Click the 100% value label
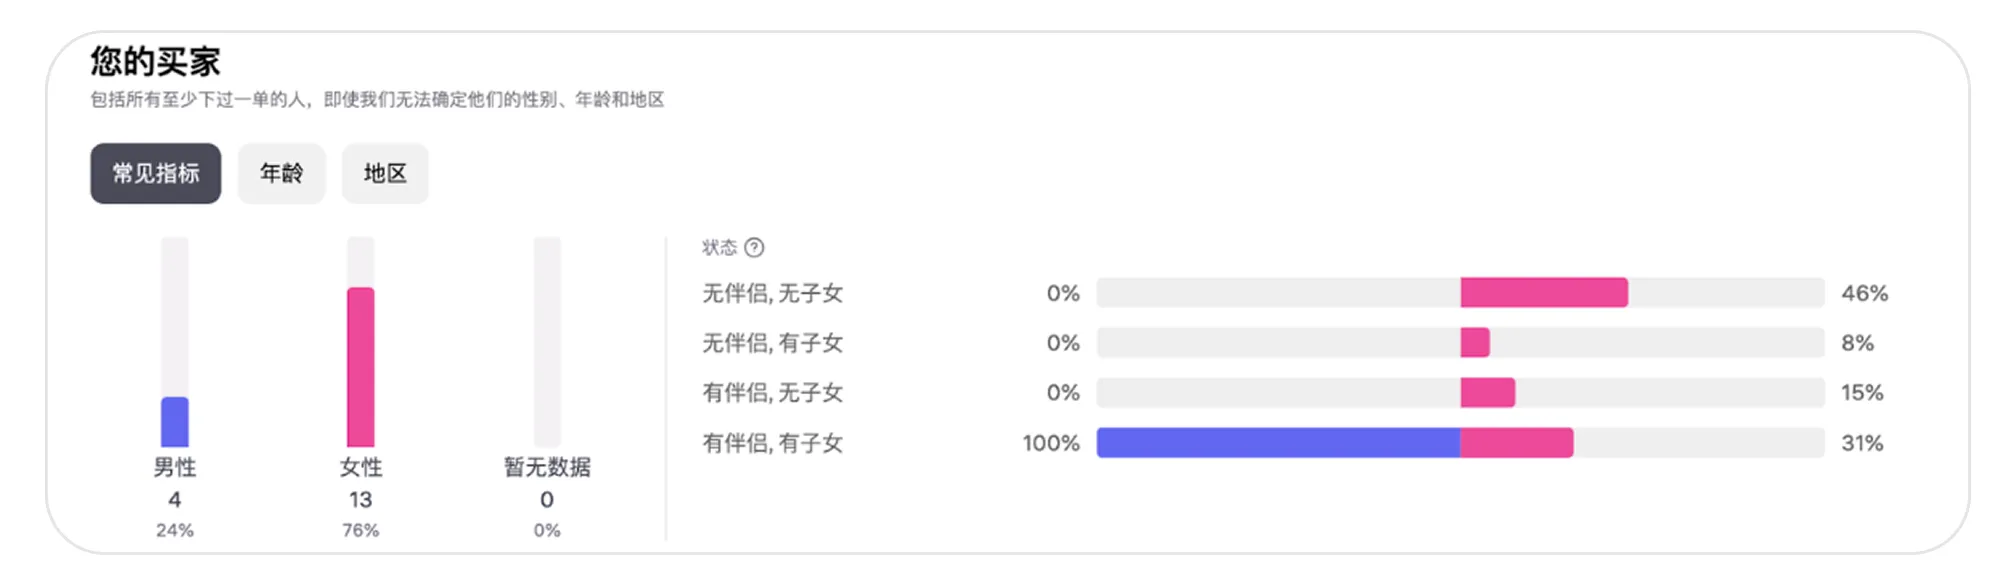Screen dimensions: 2016x585 [1050, 442]
